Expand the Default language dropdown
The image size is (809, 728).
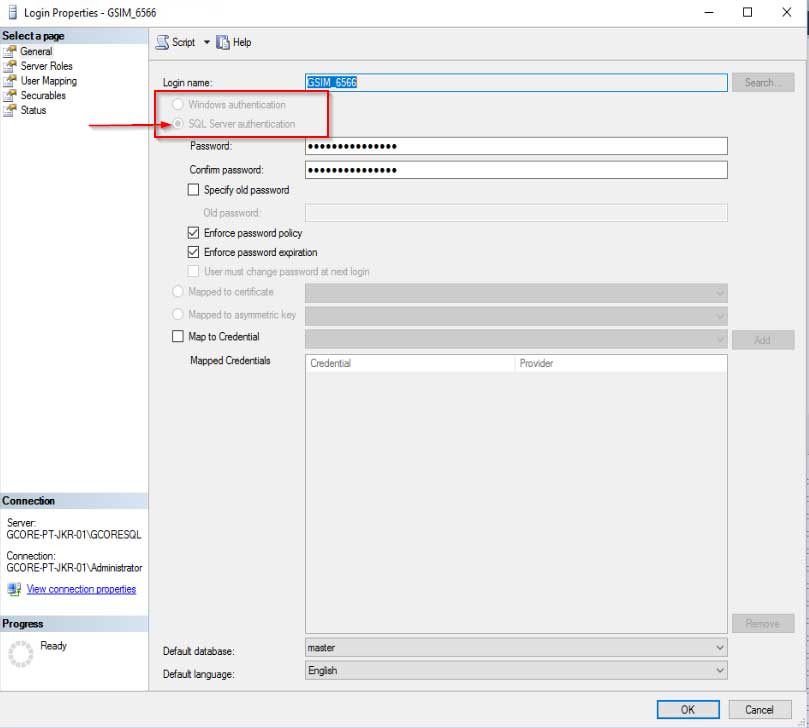point(719,671)
